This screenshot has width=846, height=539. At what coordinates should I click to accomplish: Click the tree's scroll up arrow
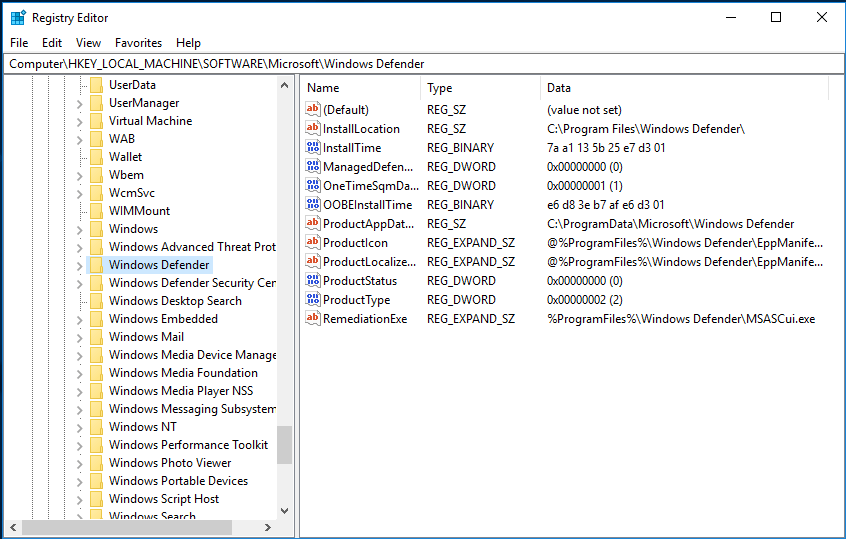(284, 85)
